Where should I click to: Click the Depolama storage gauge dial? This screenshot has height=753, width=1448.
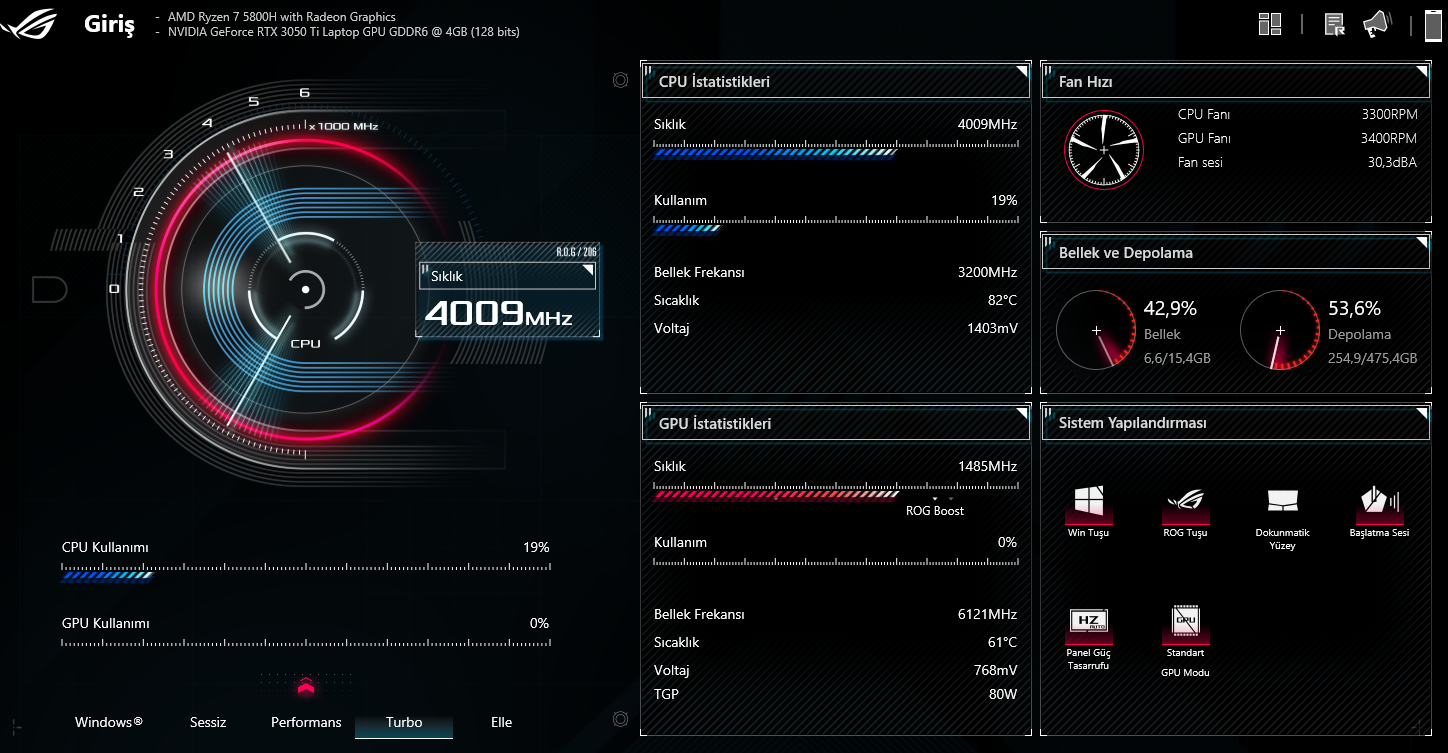point(1280,330)
